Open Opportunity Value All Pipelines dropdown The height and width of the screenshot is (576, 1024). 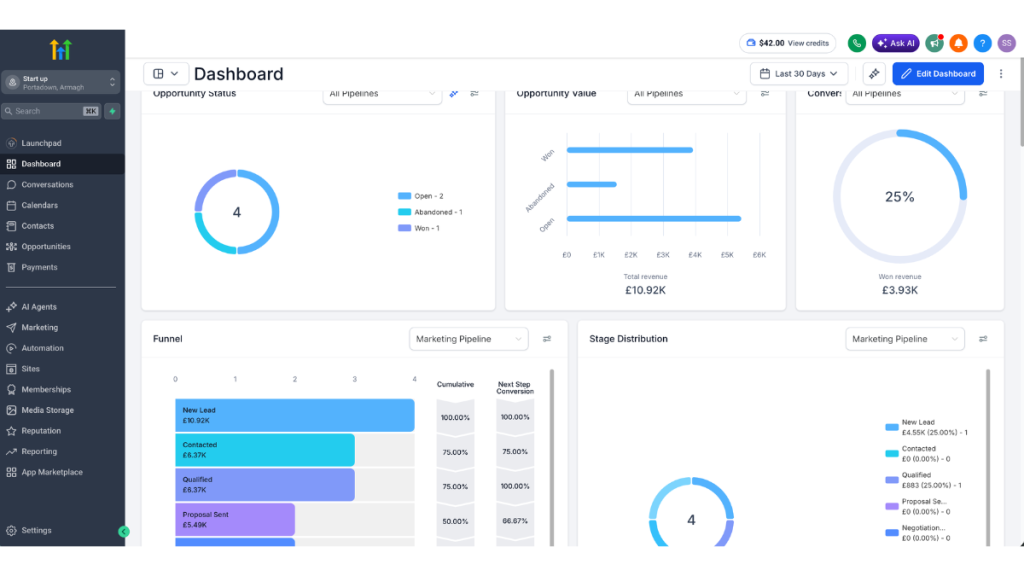pos(686,94)
